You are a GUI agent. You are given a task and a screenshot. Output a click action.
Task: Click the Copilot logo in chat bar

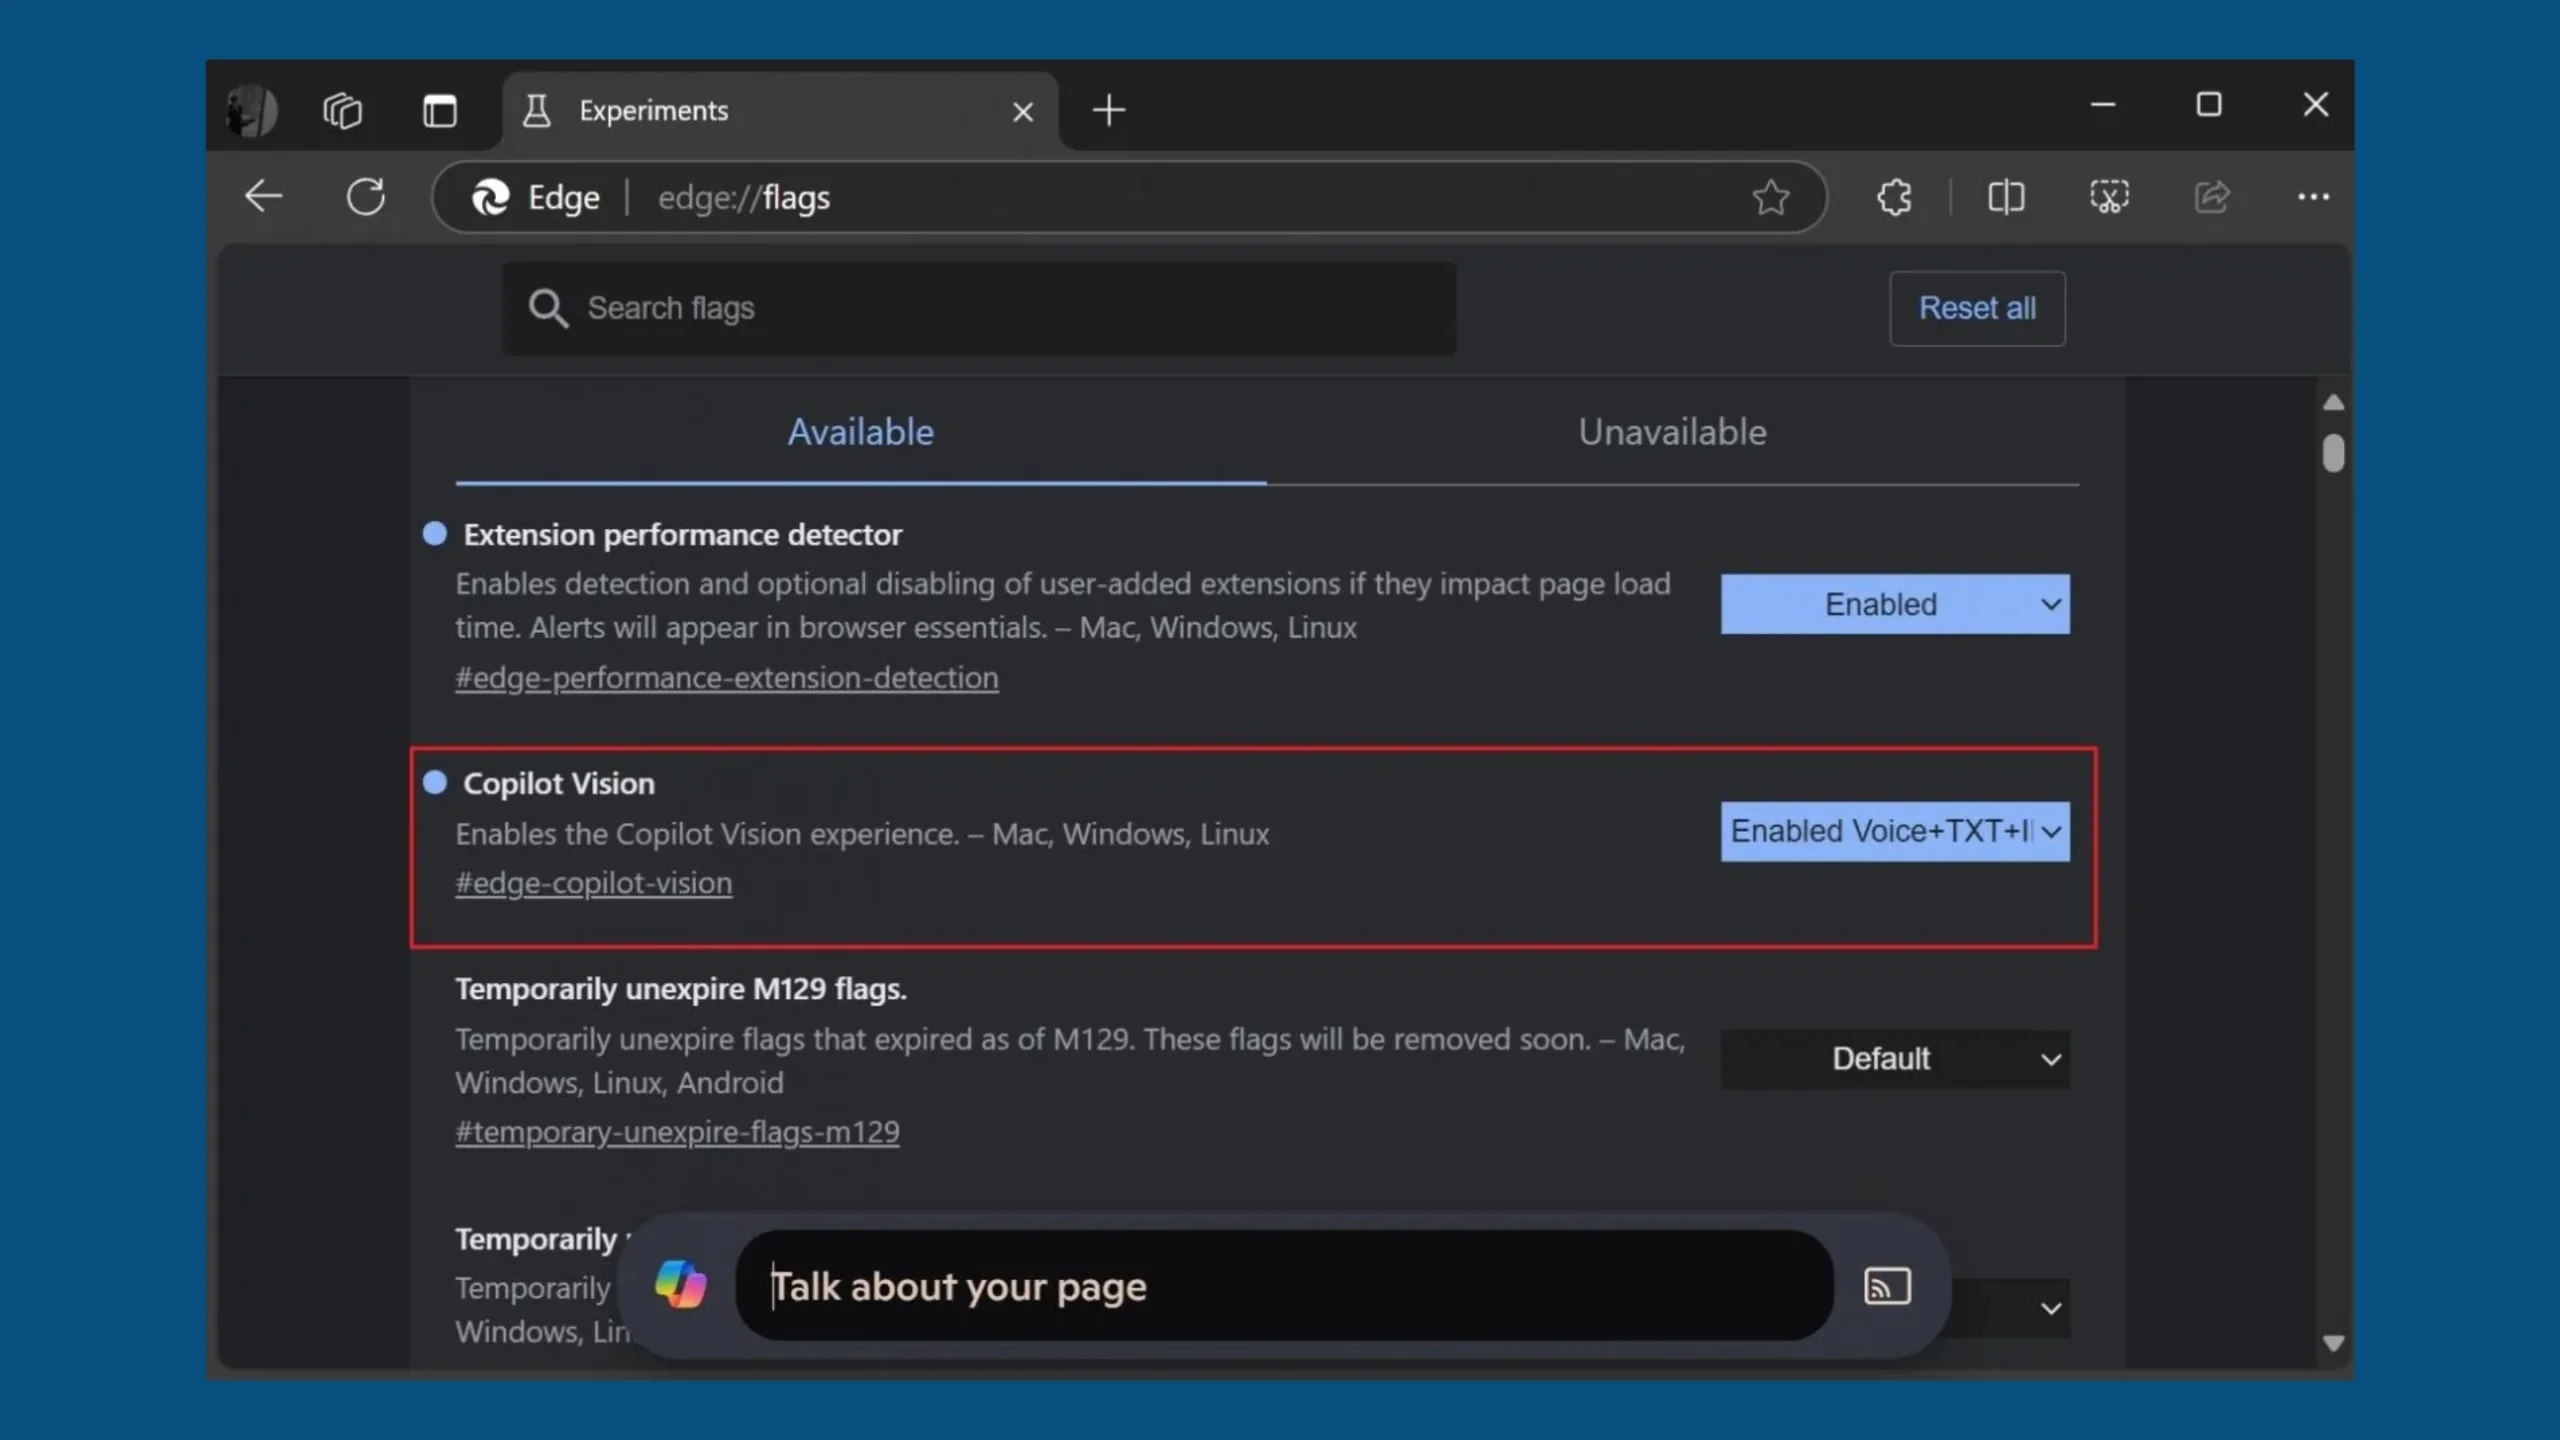680,1285
